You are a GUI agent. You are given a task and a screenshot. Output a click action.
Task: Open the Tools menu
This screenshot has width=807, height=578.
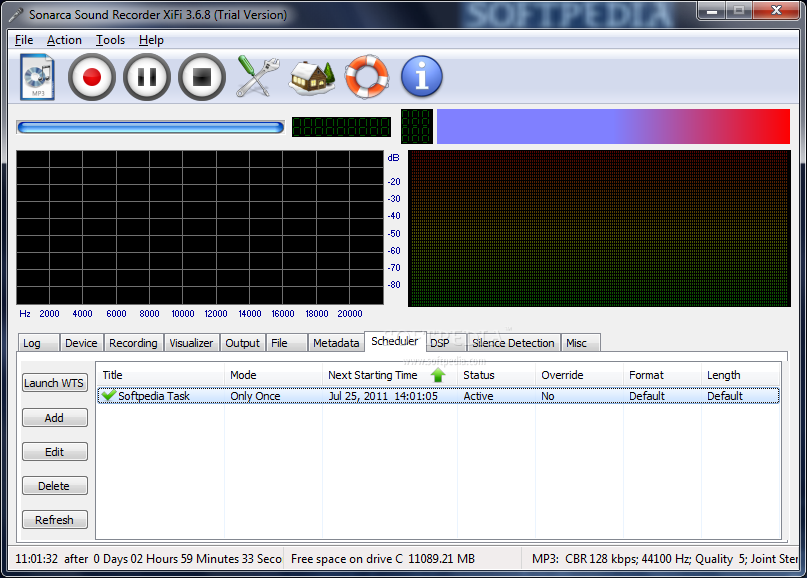point(110,40)
